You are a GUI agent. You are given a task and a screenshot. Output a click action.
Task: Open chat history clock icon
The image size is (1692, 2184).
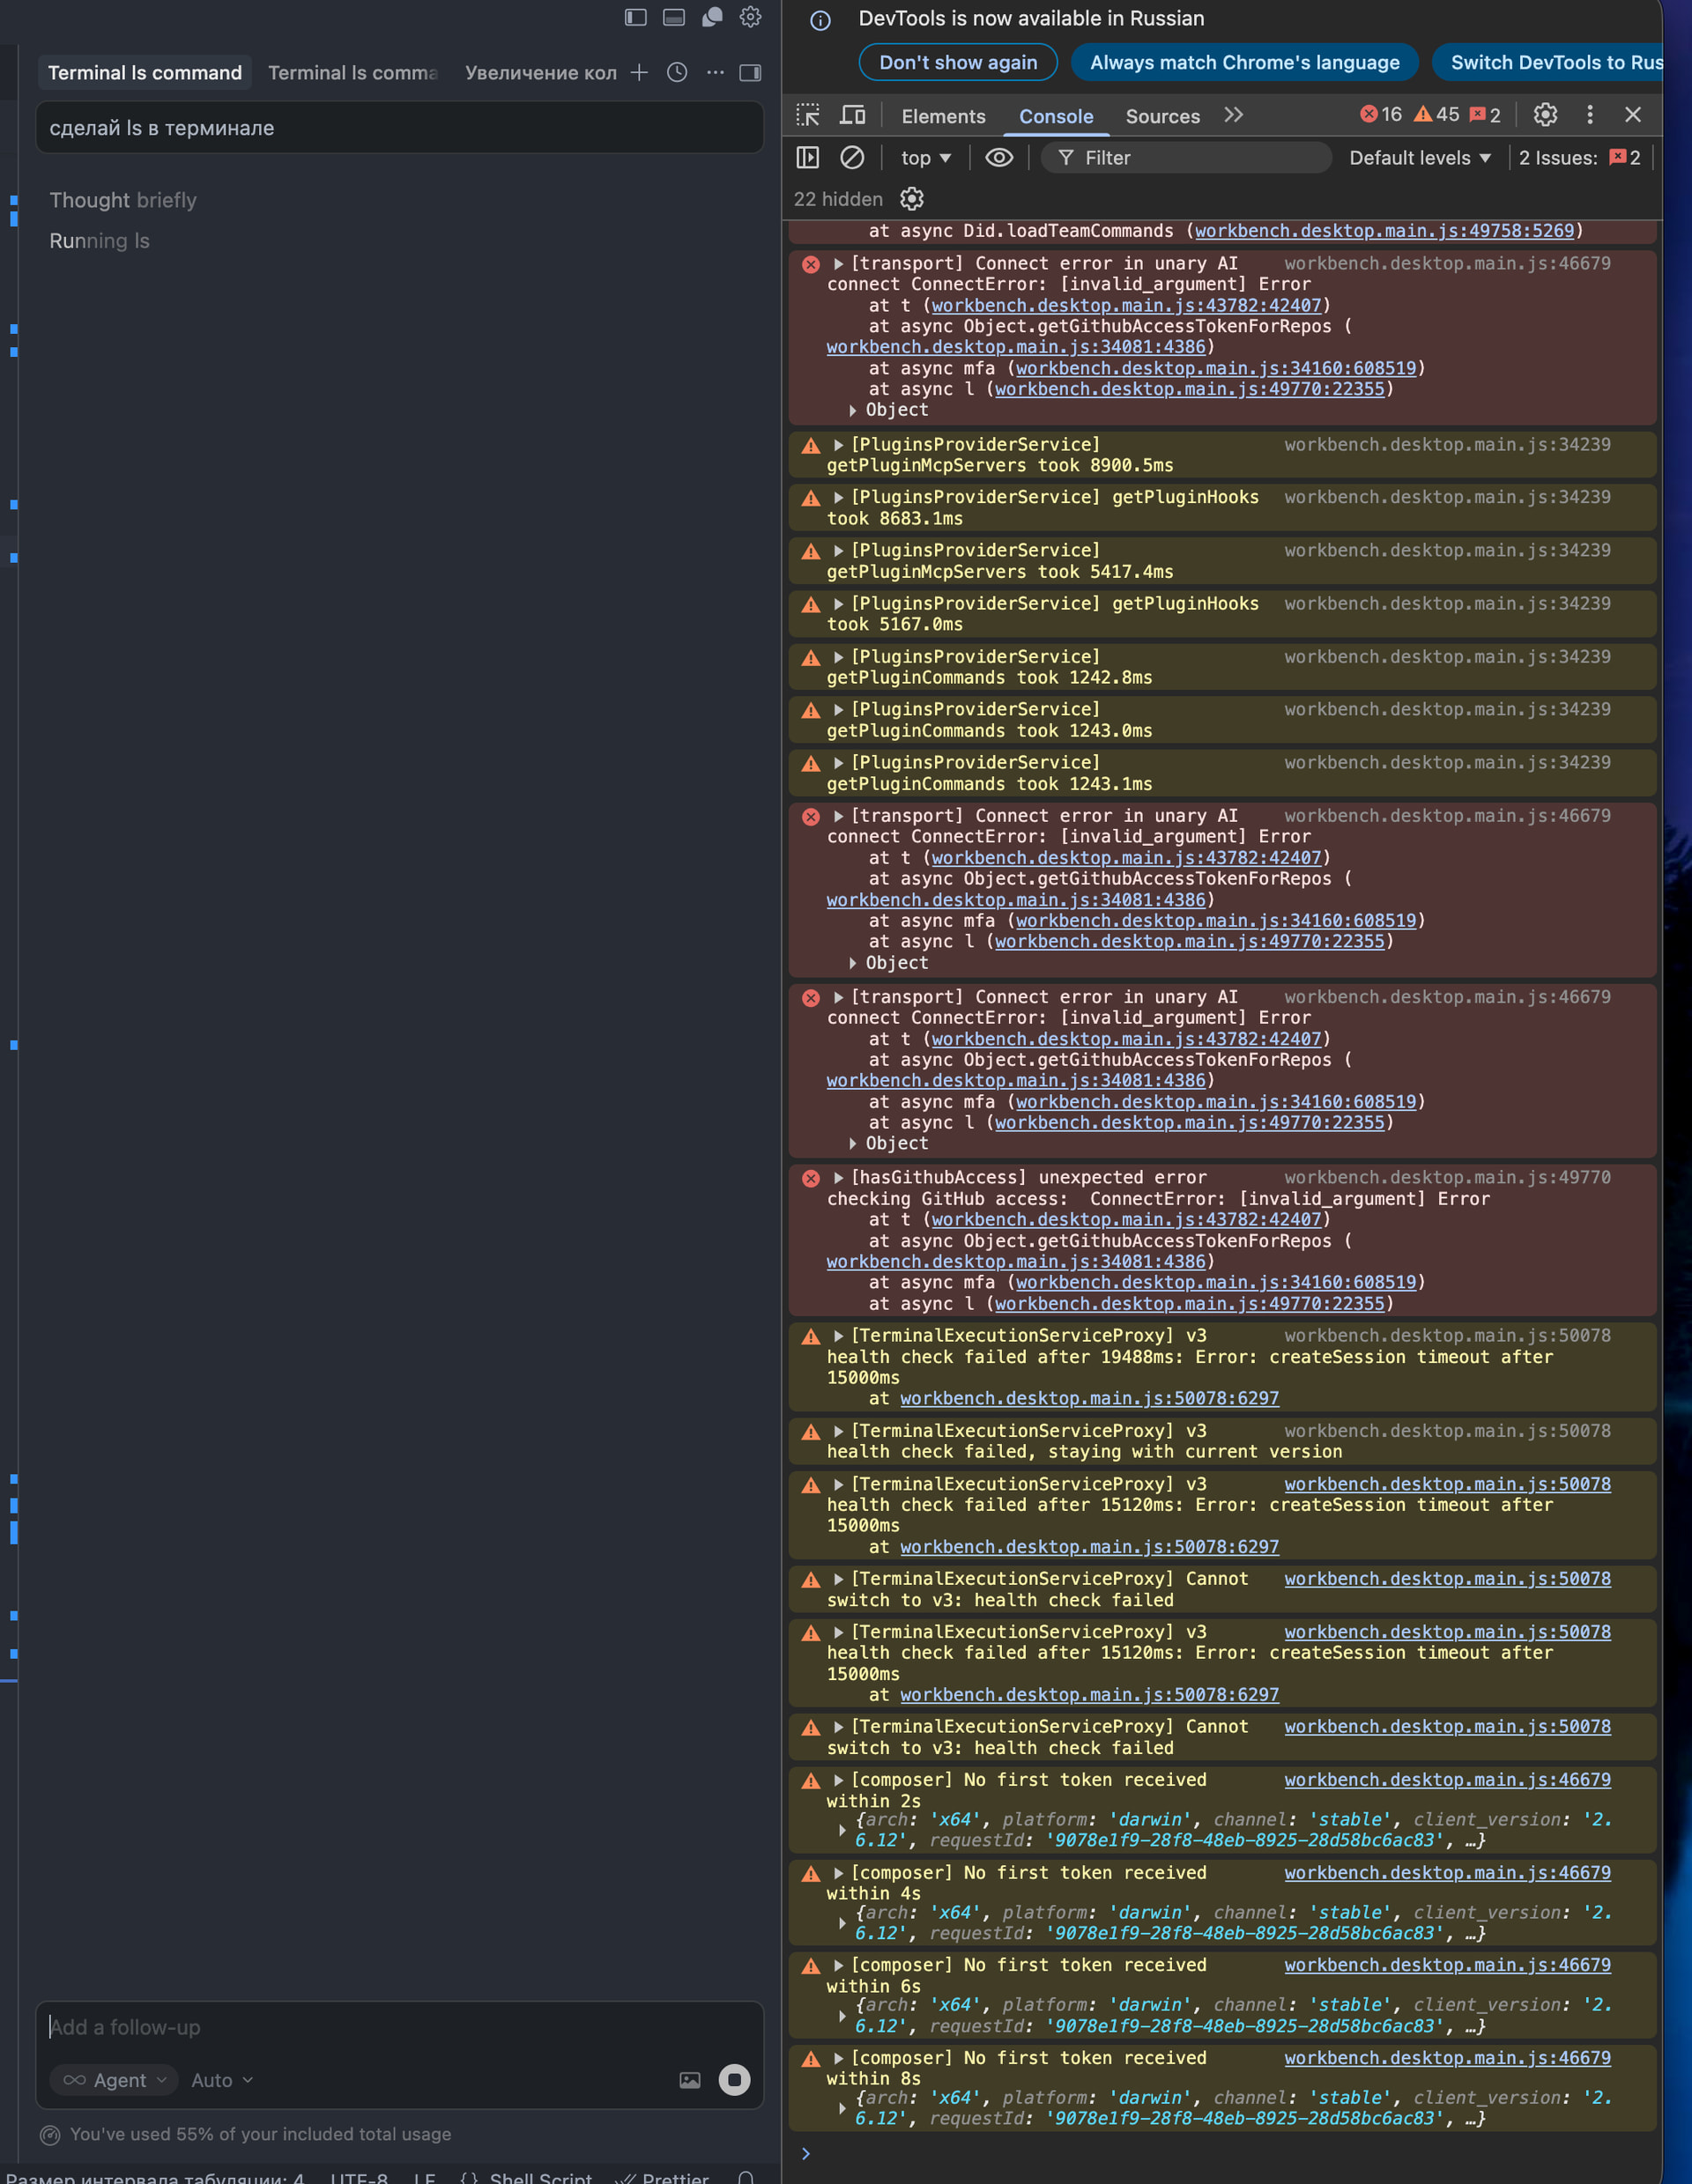(x=677, y=73)
